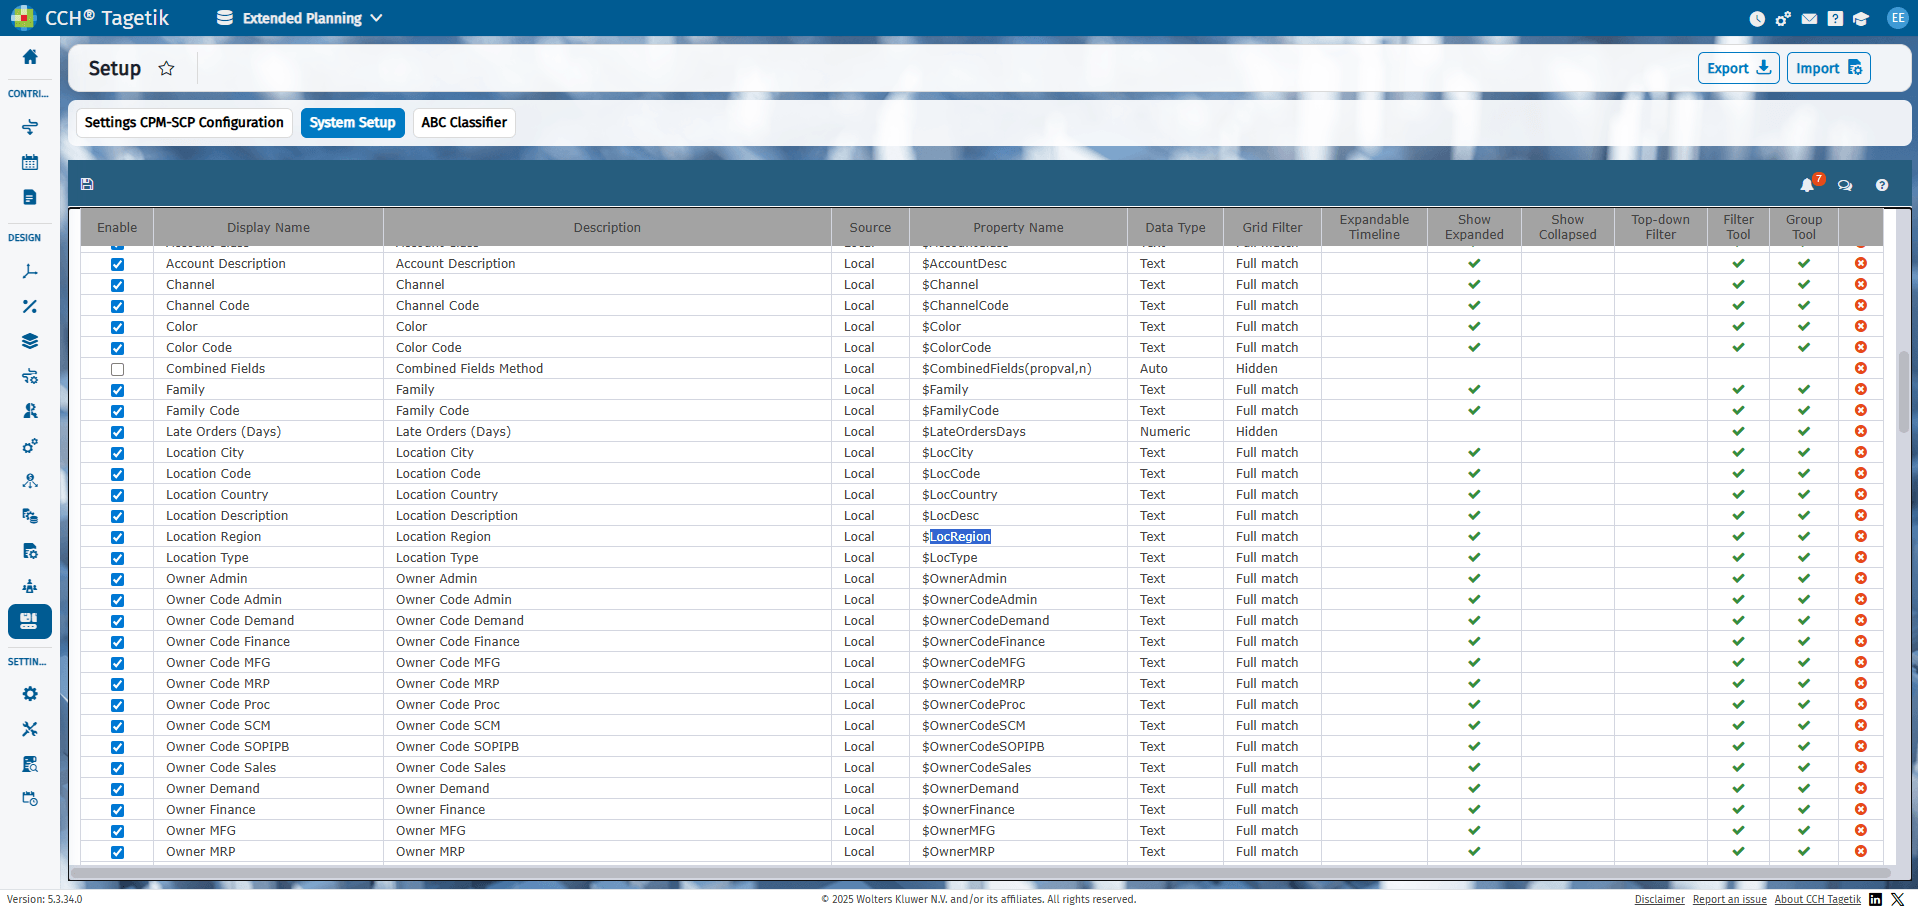Delete the Location Region row
1918x909 pixels.
pos(1860,536)
